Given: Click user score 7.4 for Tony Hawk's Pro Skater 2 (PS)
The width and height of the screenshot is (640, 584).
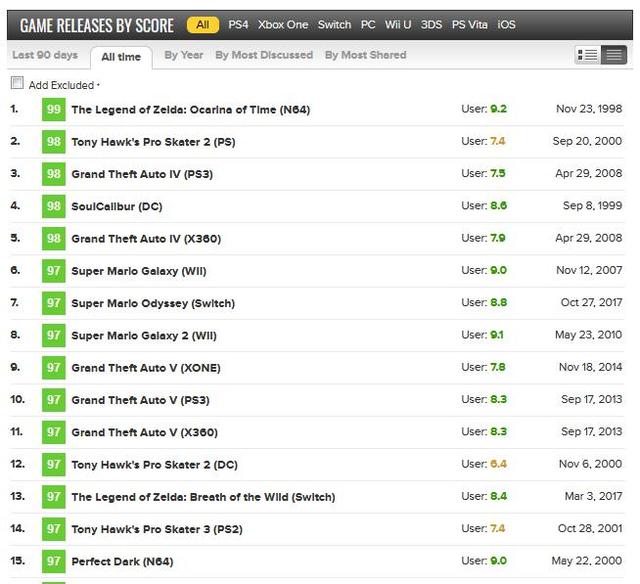Looking at the screenshot, I should [498, 141].
